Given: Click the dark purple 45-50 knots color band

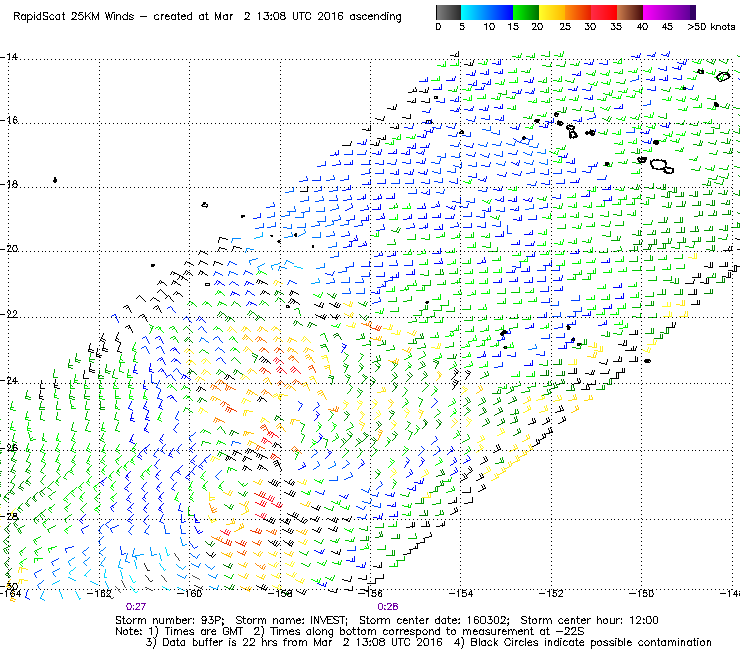Looking at the screenshot, I should coord(684,12).
